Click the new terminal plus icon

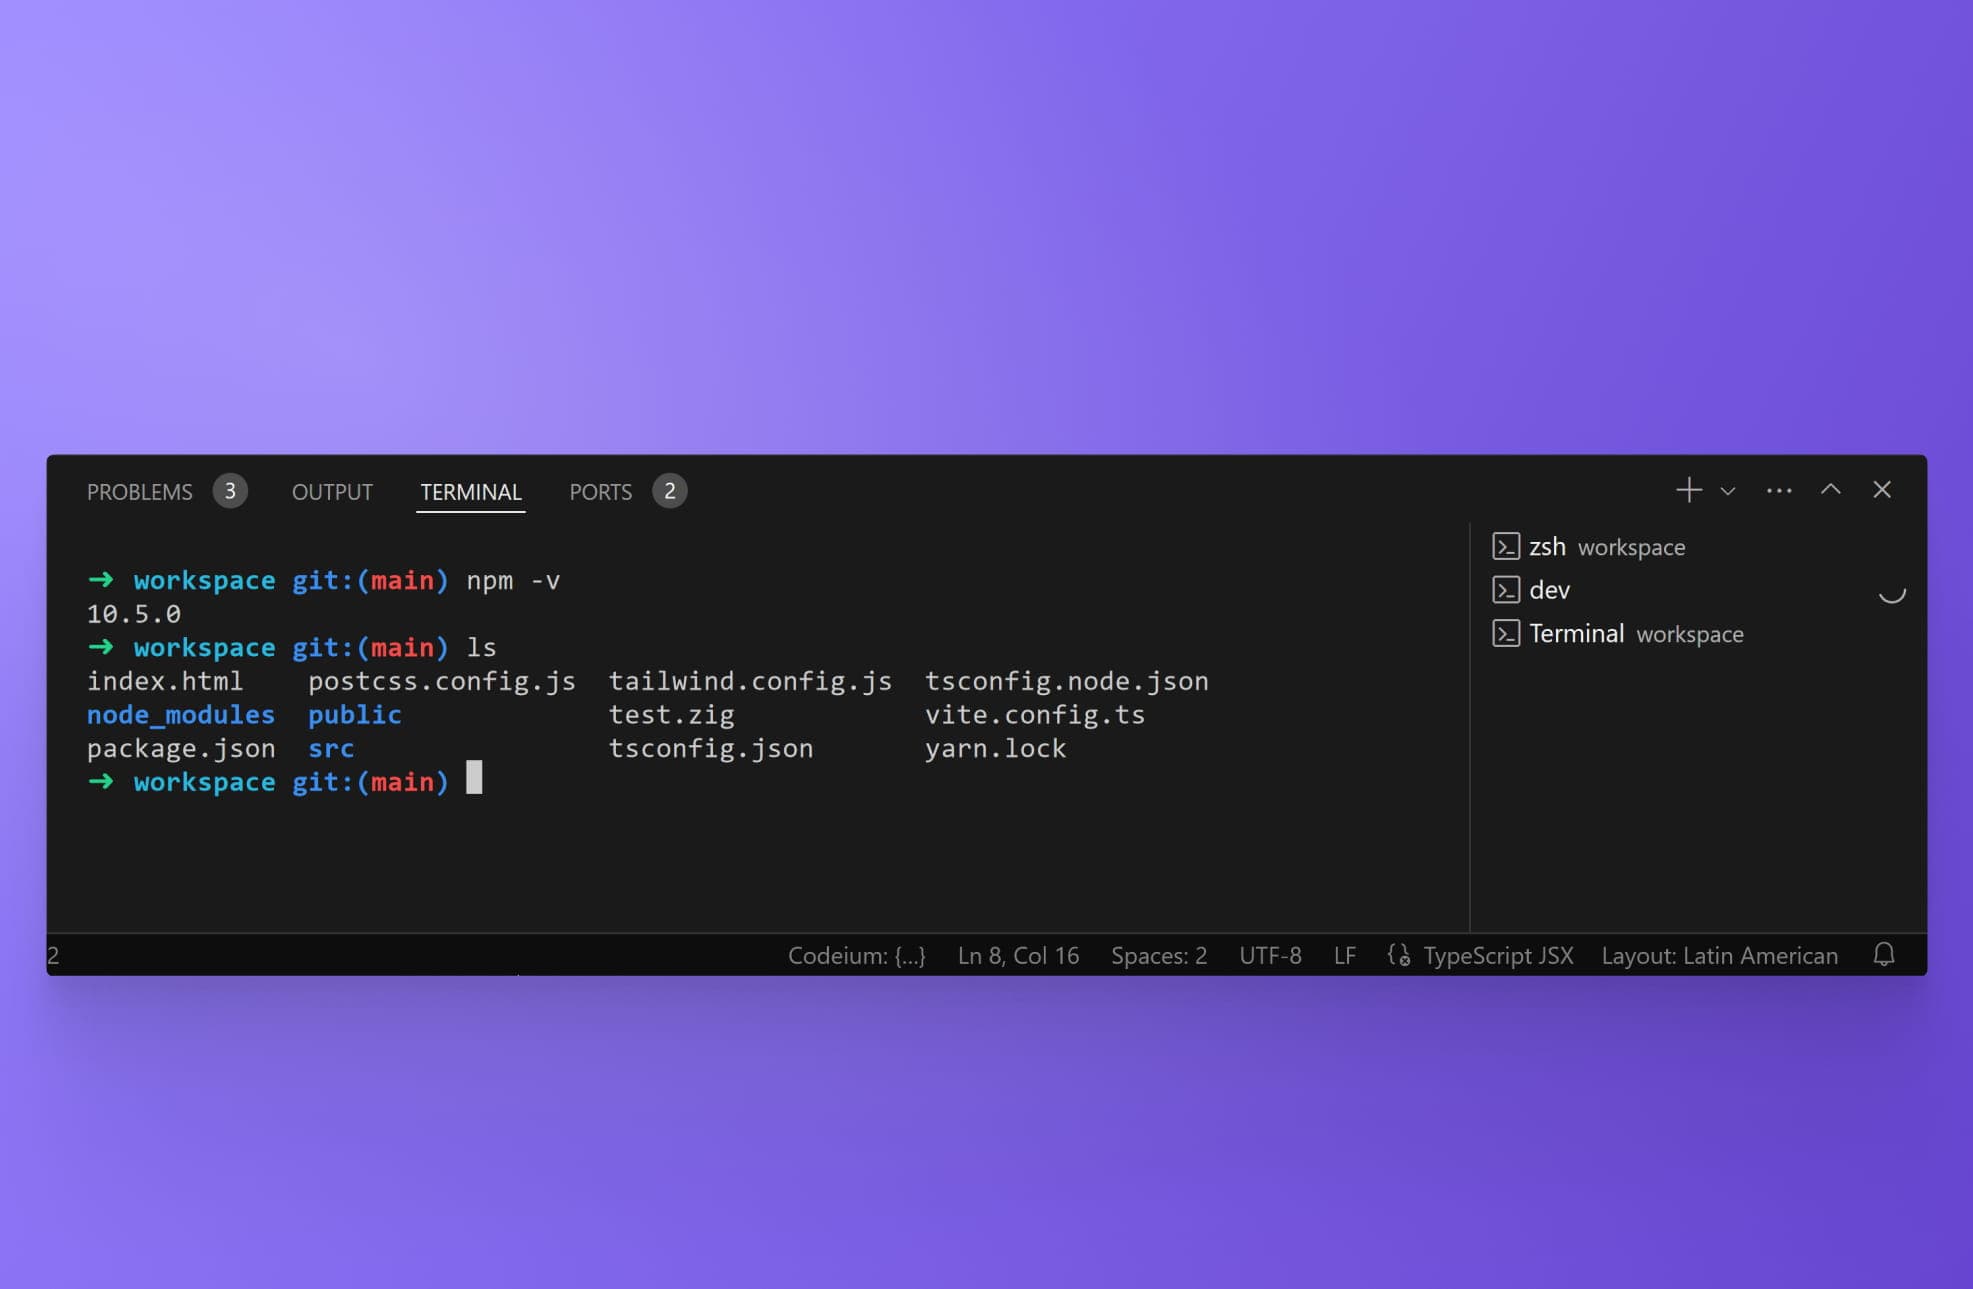pyautogui.click(x=1687, y=489)
